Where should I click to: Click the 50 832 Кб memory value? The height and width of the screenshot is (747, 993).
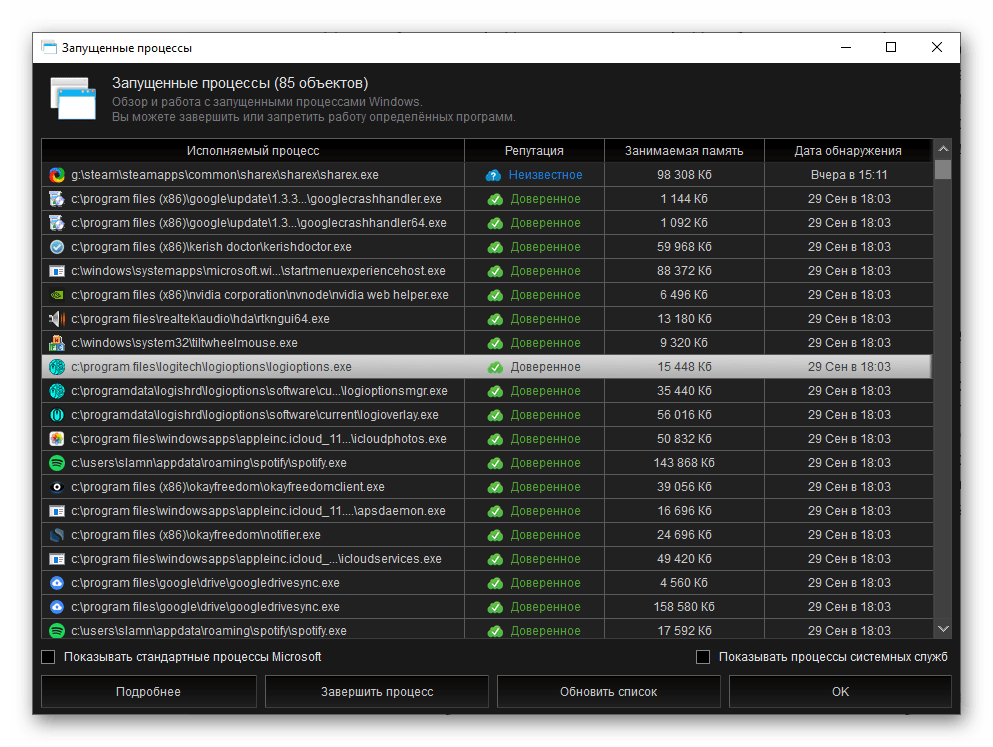click(684, 439)
